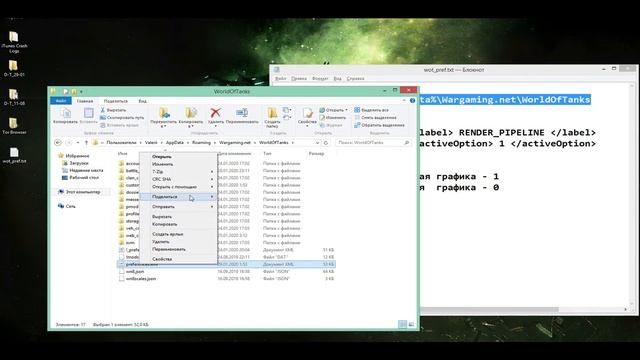Click Copy path (Скопировать путь) in ribbon
Screen dimensions: 640x360
(122, 118)
